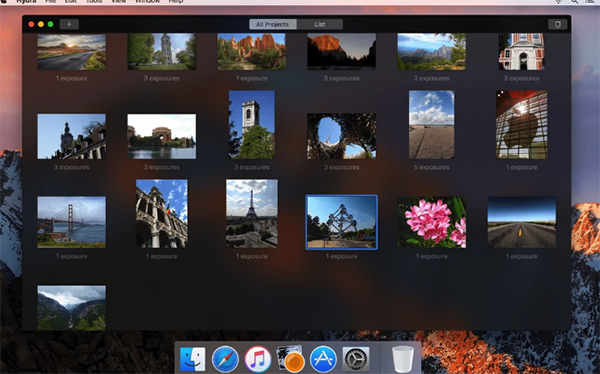Launch Safari from the Dock
The image size is (600, 374).
[225, 359]
